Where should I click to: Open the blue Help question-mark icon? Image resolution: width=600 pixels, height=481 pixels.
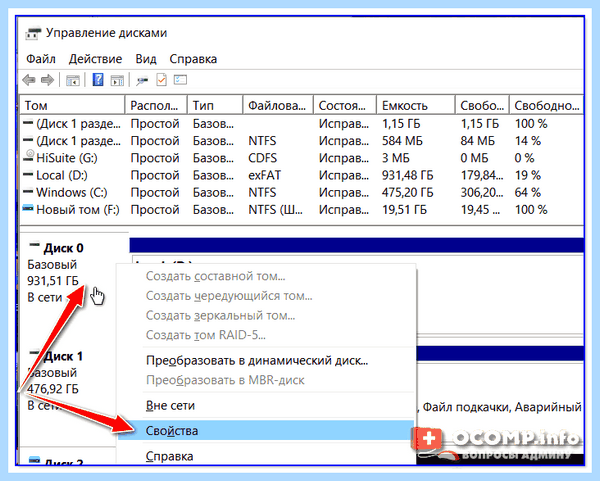click(x=98, y=80)
